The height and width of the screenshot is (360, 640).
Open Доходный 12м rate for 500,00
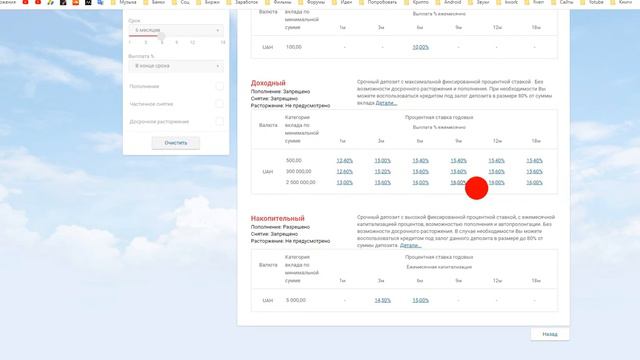[x=496, y=161]
